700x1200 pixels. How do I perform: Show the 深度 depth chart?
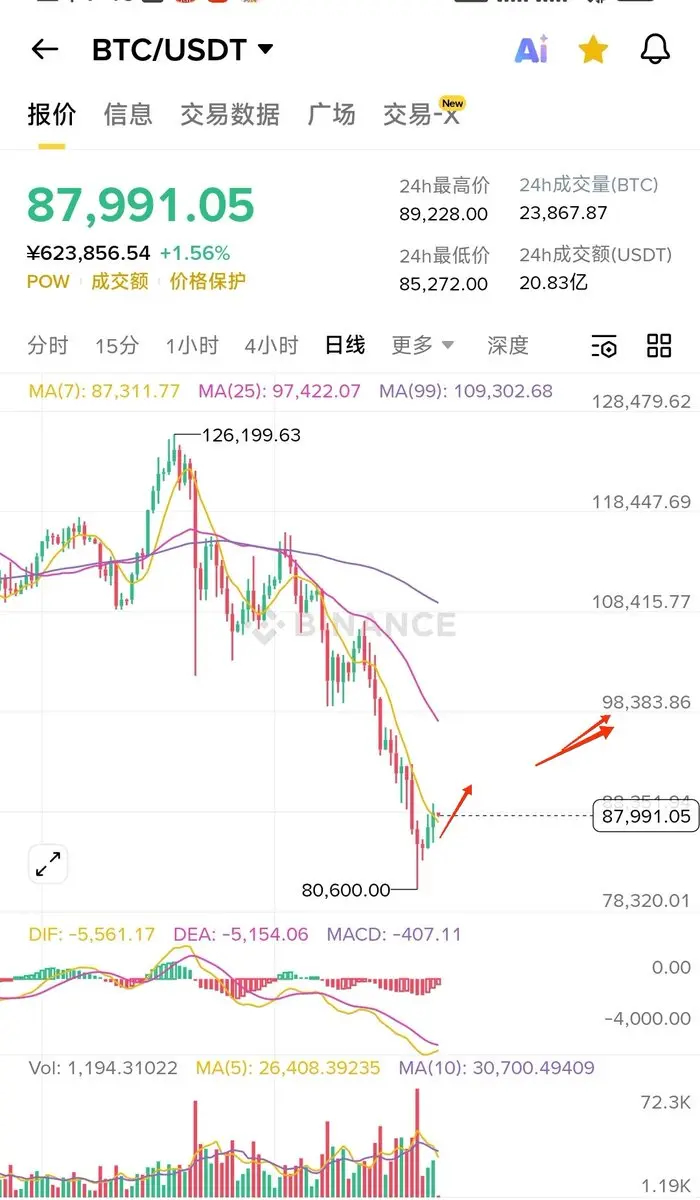click(x=508, y=345)
